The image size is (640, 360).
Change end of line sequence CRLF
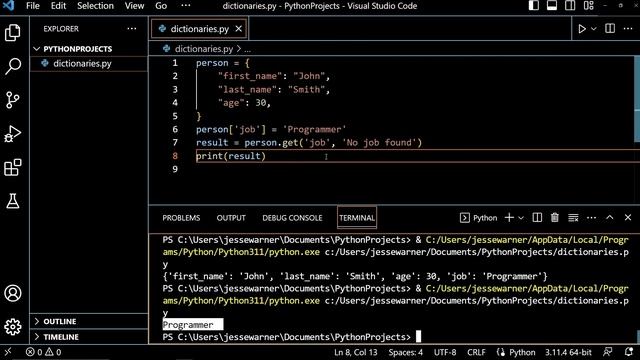coord(476,352)
